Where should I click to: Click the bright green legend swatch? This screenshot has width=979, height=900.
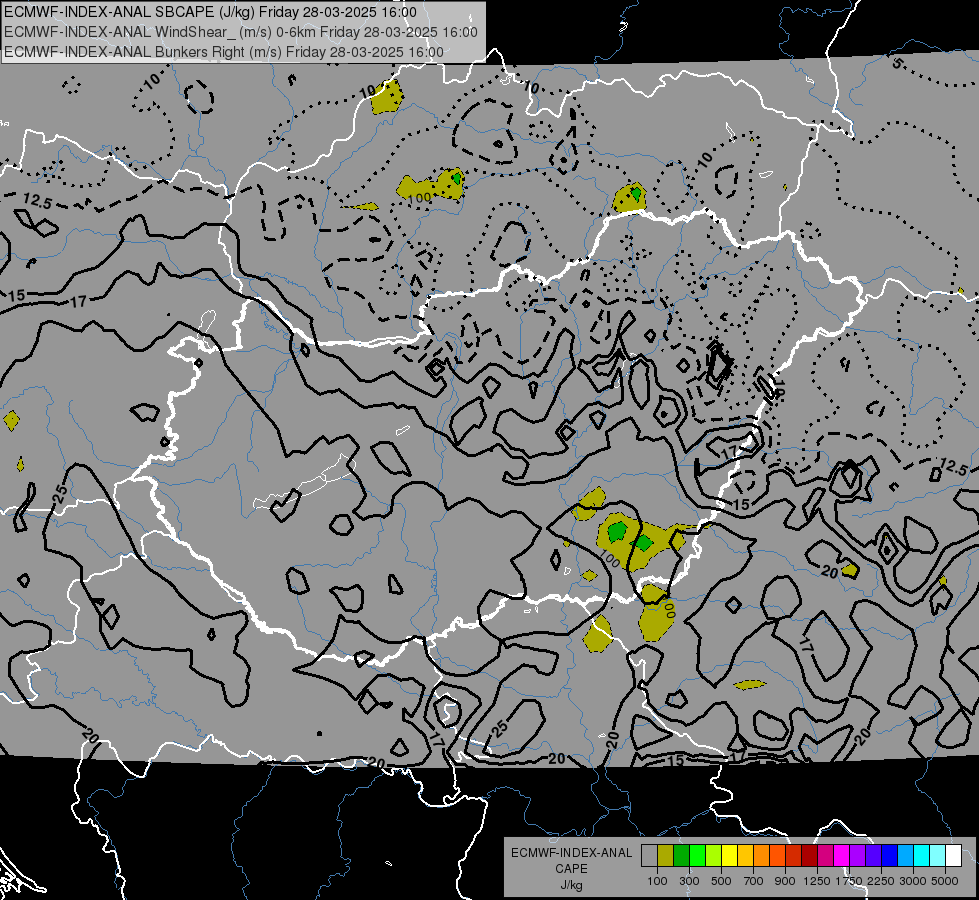click(697, 856)
